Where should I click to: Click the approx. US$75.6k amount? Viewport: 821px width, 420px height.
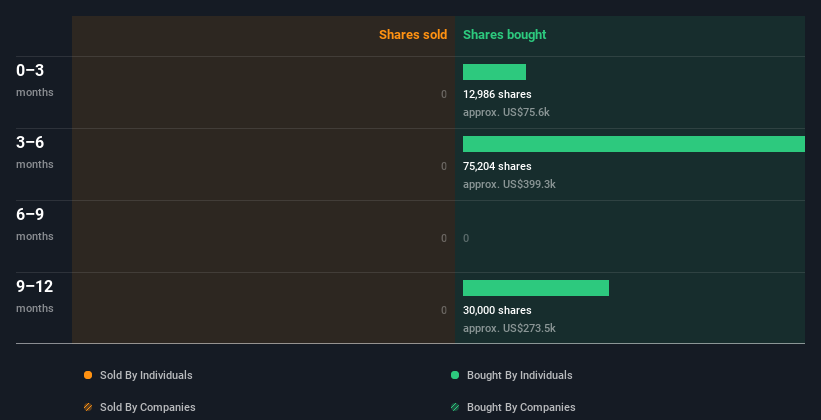click(x=506, y=112)
